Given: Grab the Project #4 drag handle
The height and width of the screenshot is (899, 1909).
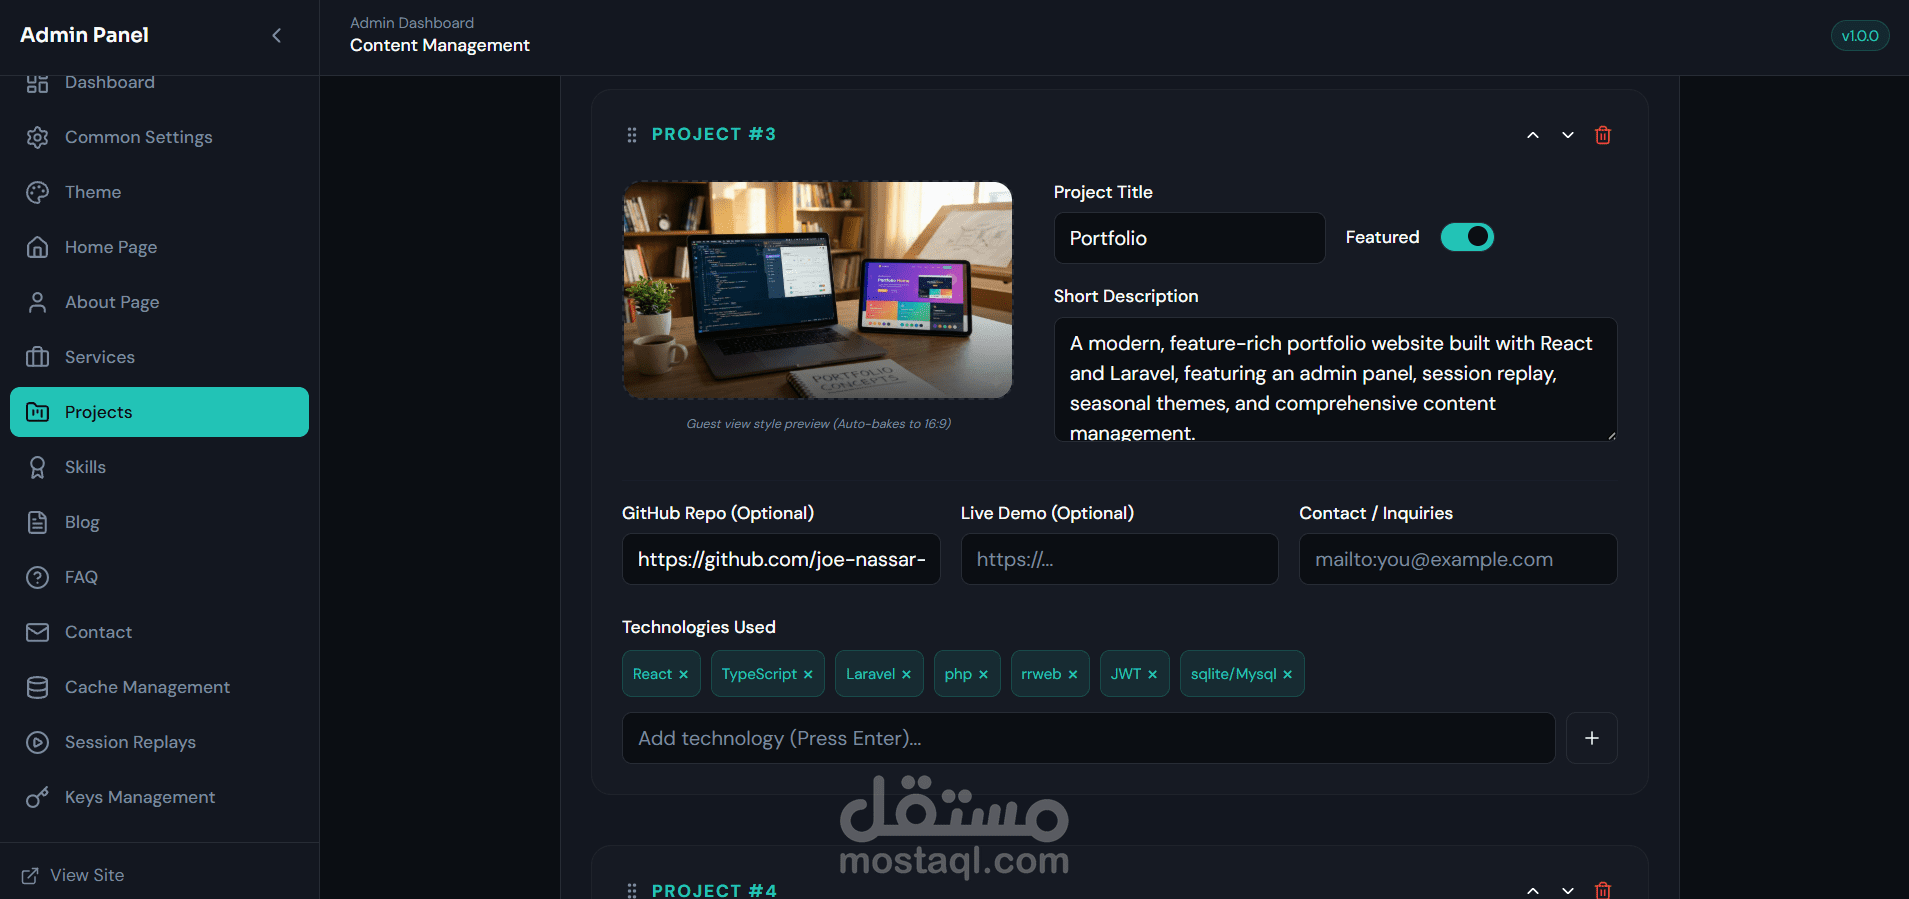Looking at the screenshot, I should coord(631,890).
